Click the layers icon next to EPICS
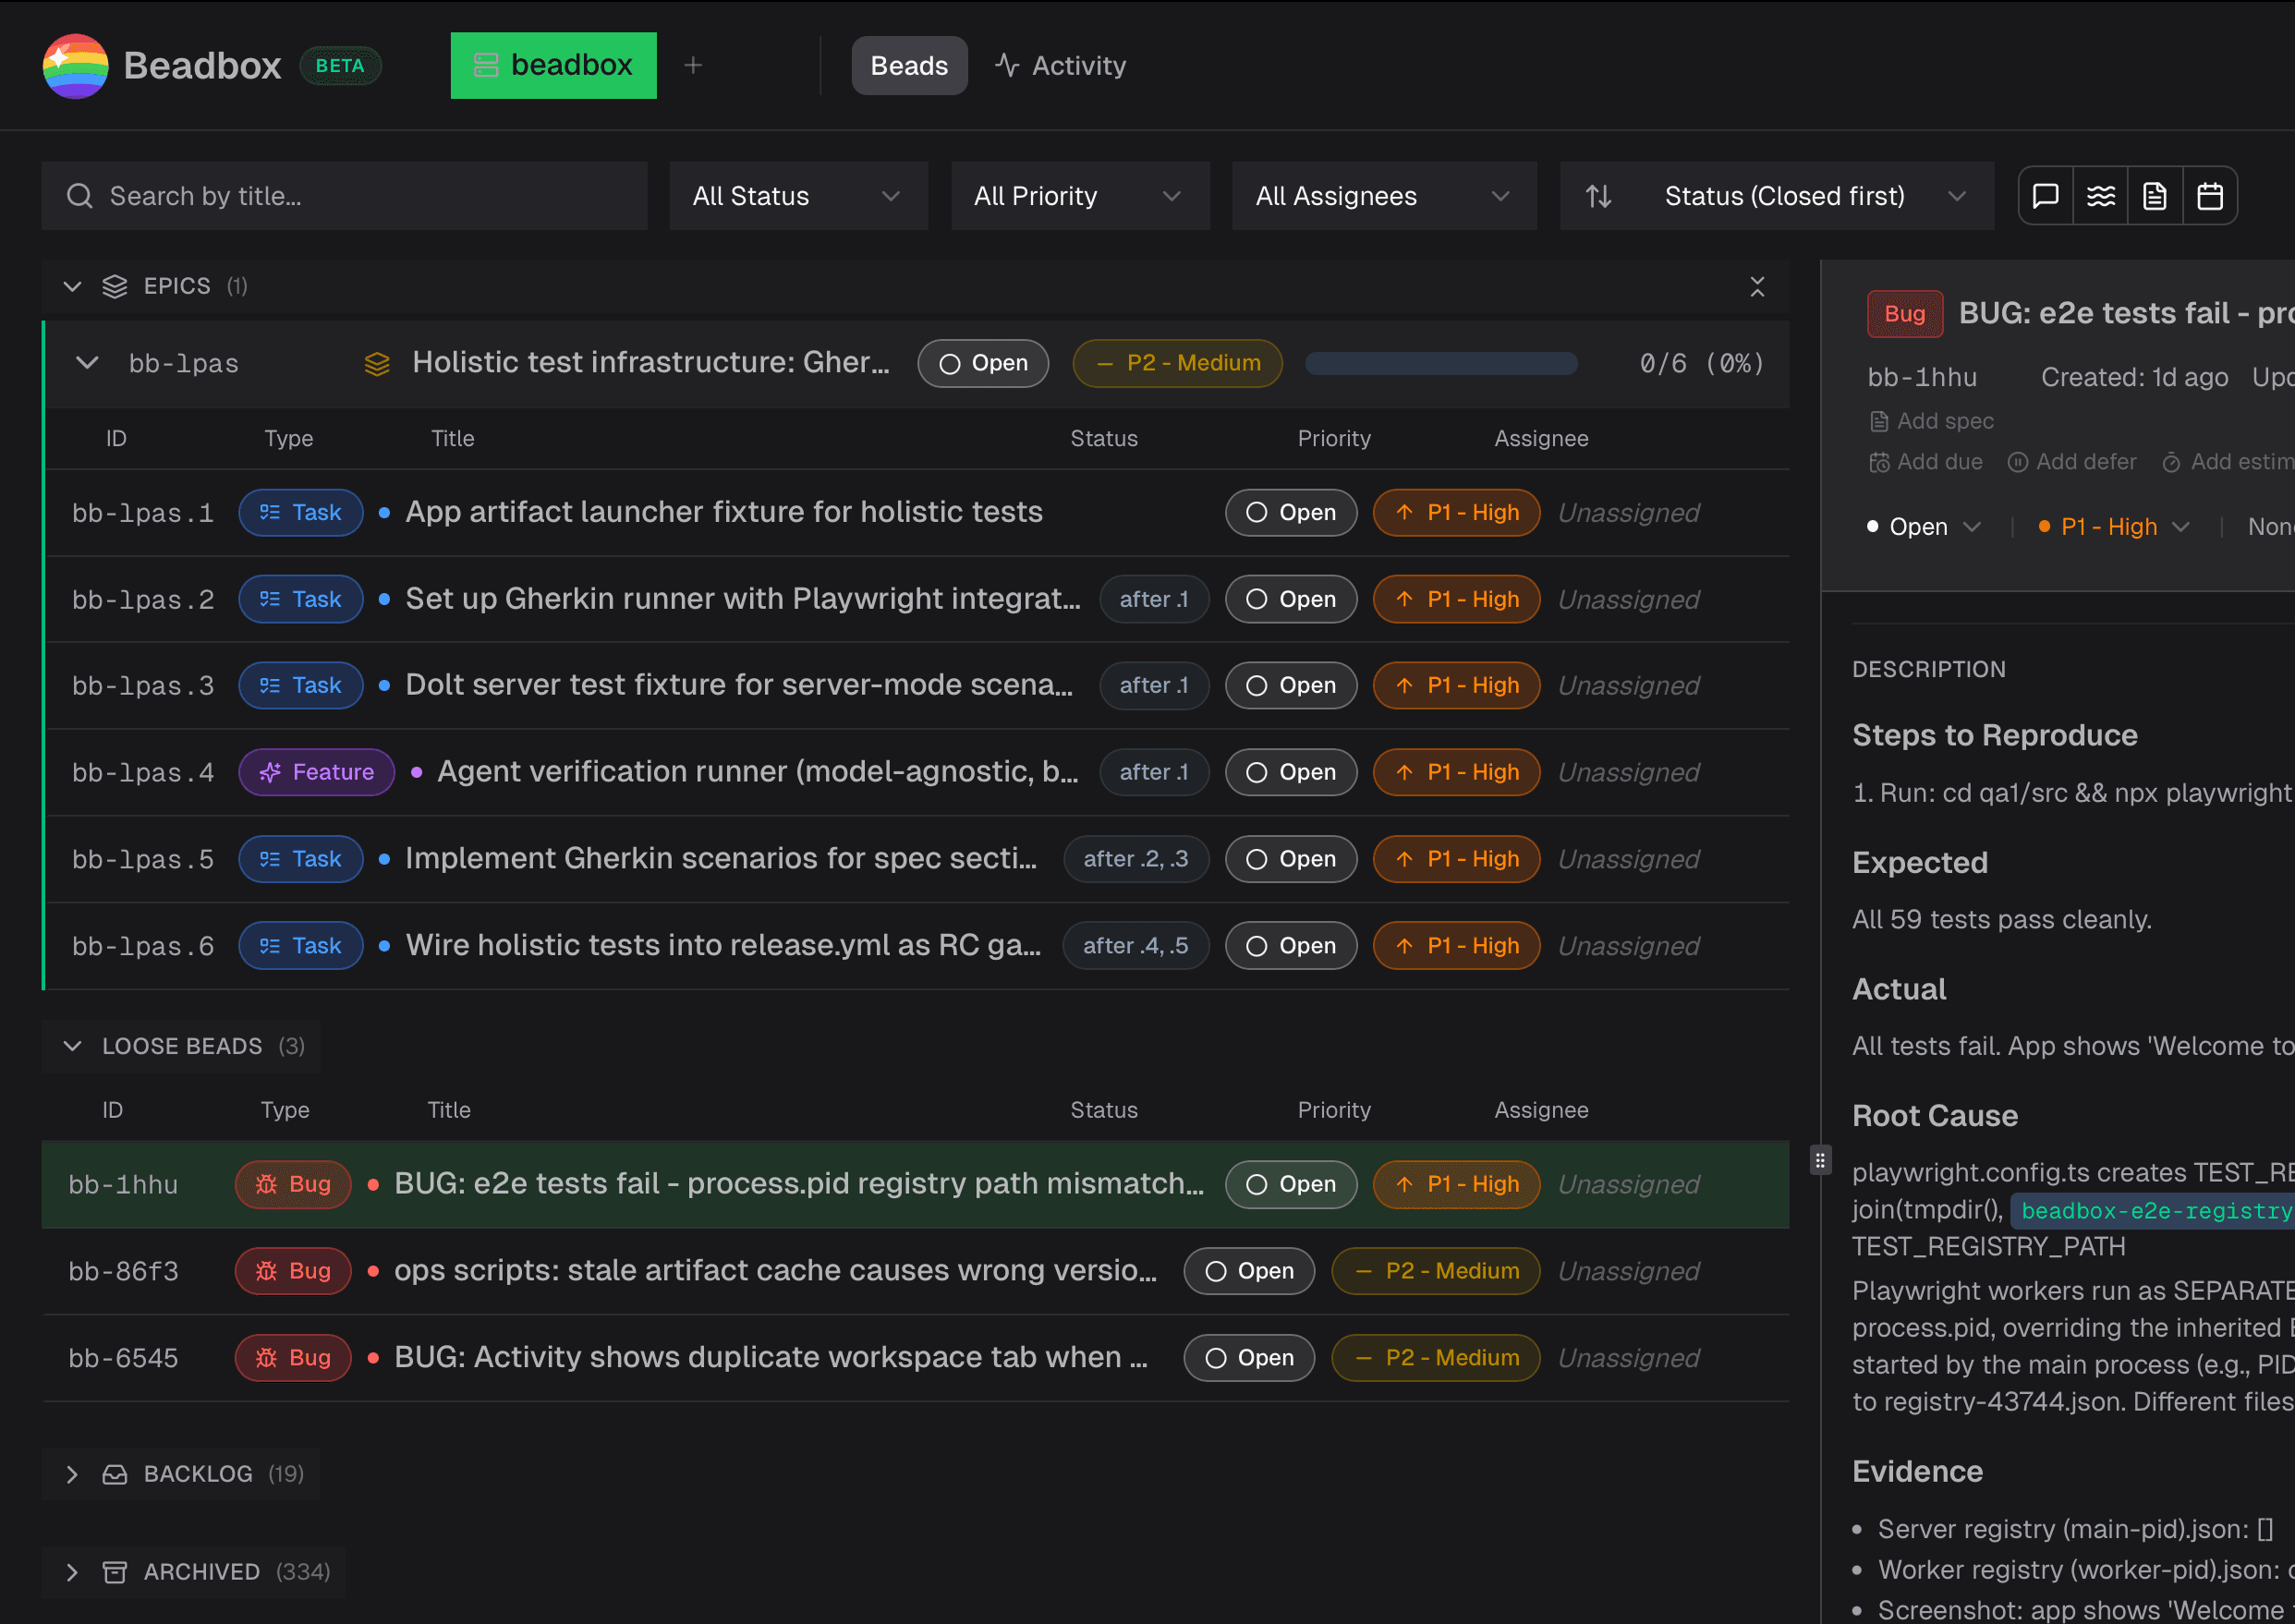2295x1624 pixels. (113, 286)
